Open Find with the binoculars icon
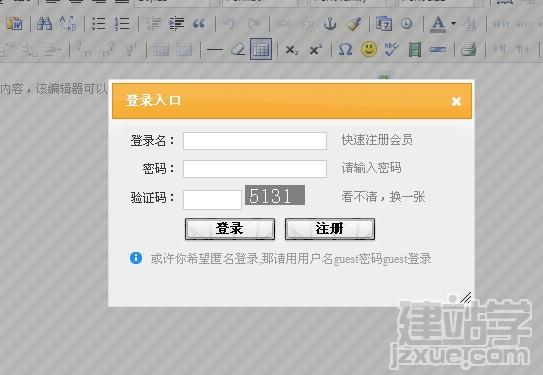 pos(44,24)
